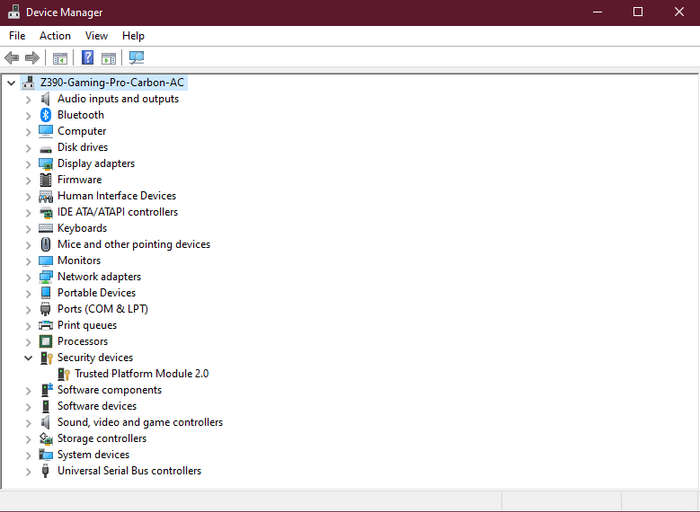700x512 pixels.
Task: Select Trusted Platform Module 2.0 device
Action: coord(142,374)
